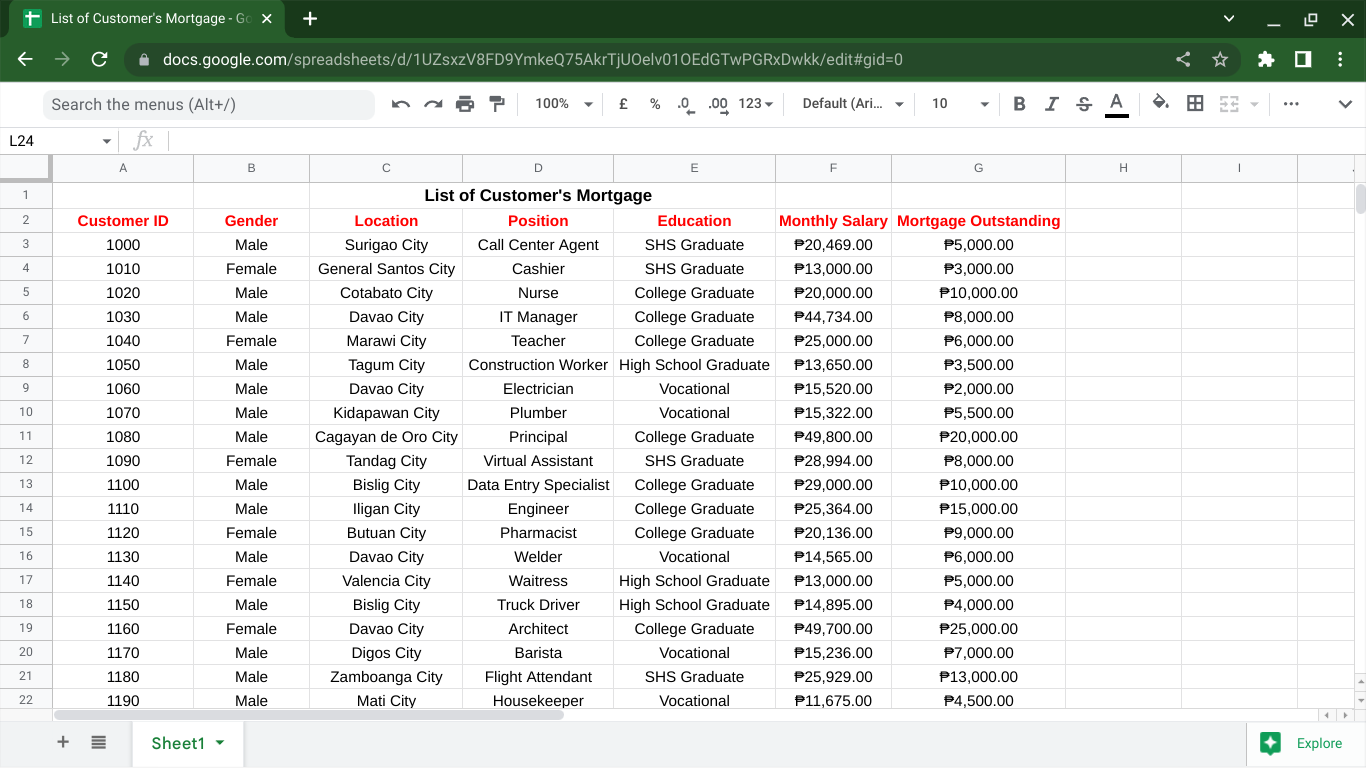Click the browser share page icon
1366x768 pixels.
click(x=1183, y=59)
